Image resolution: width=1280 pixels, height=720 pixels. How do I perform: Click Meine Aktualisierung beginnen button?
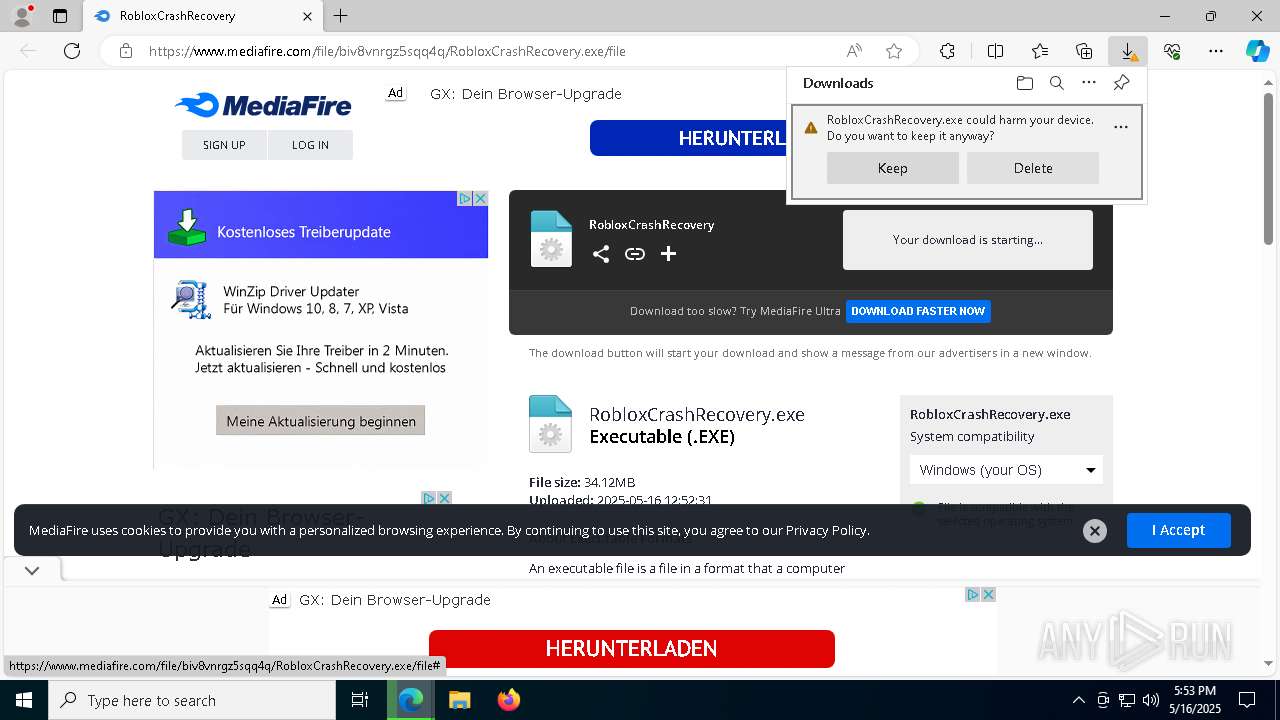321,421
